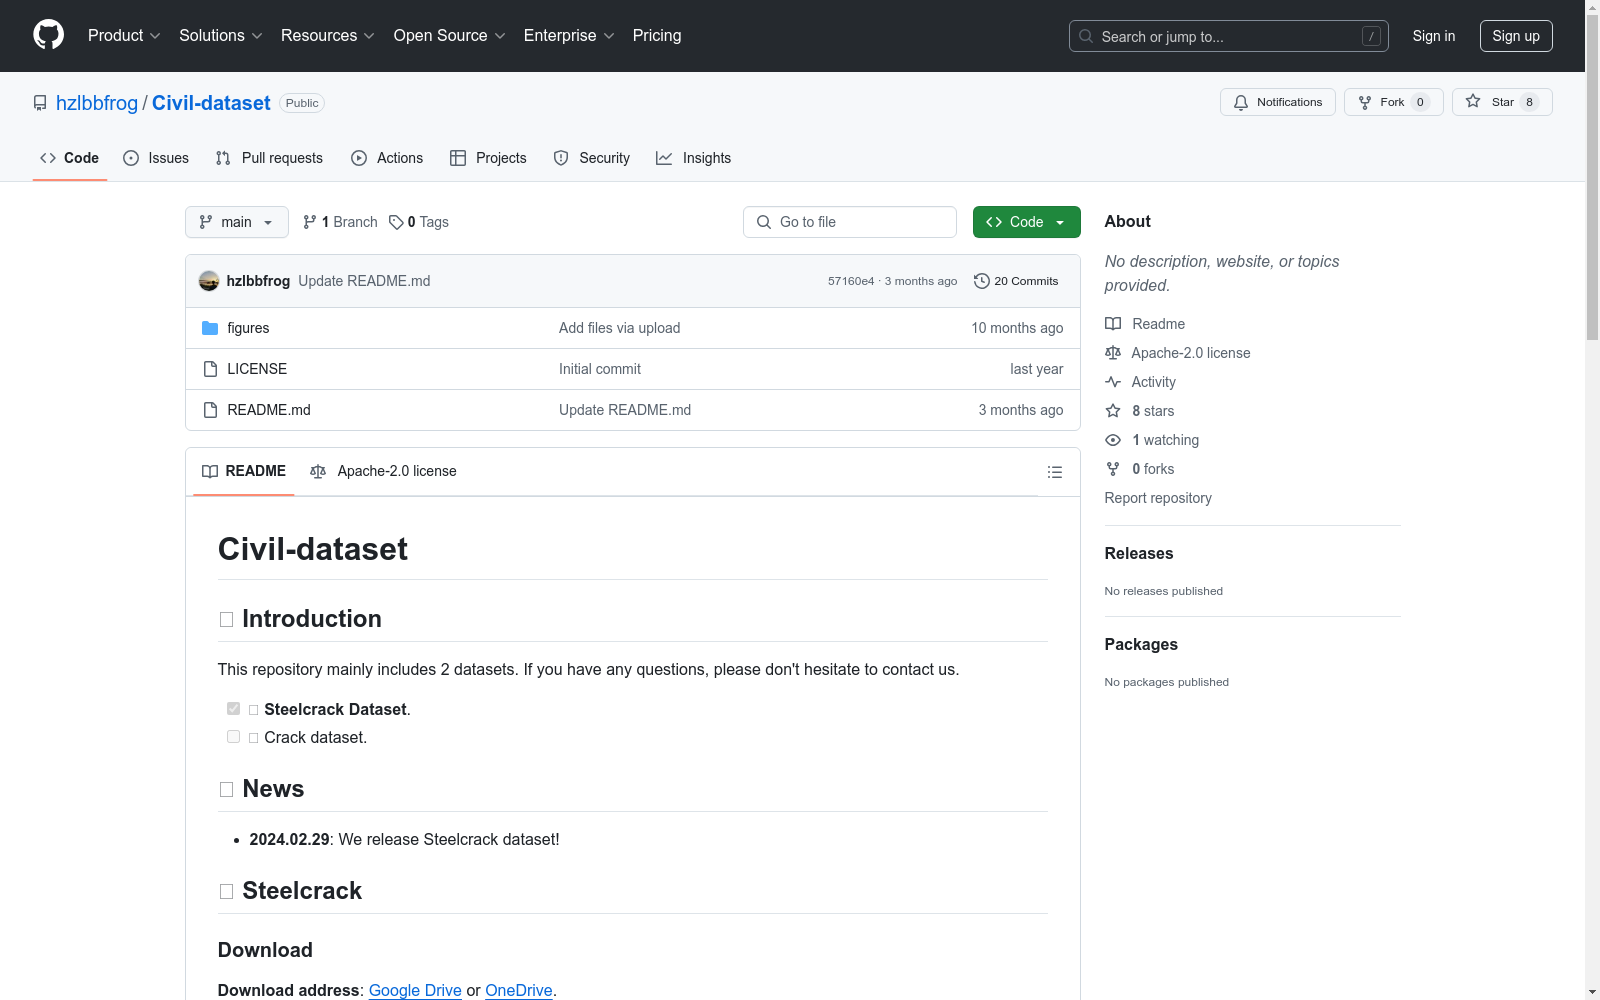Click the Security shield icon
The width and height of the screenshot is (1600, 1000).
[561, 158]
